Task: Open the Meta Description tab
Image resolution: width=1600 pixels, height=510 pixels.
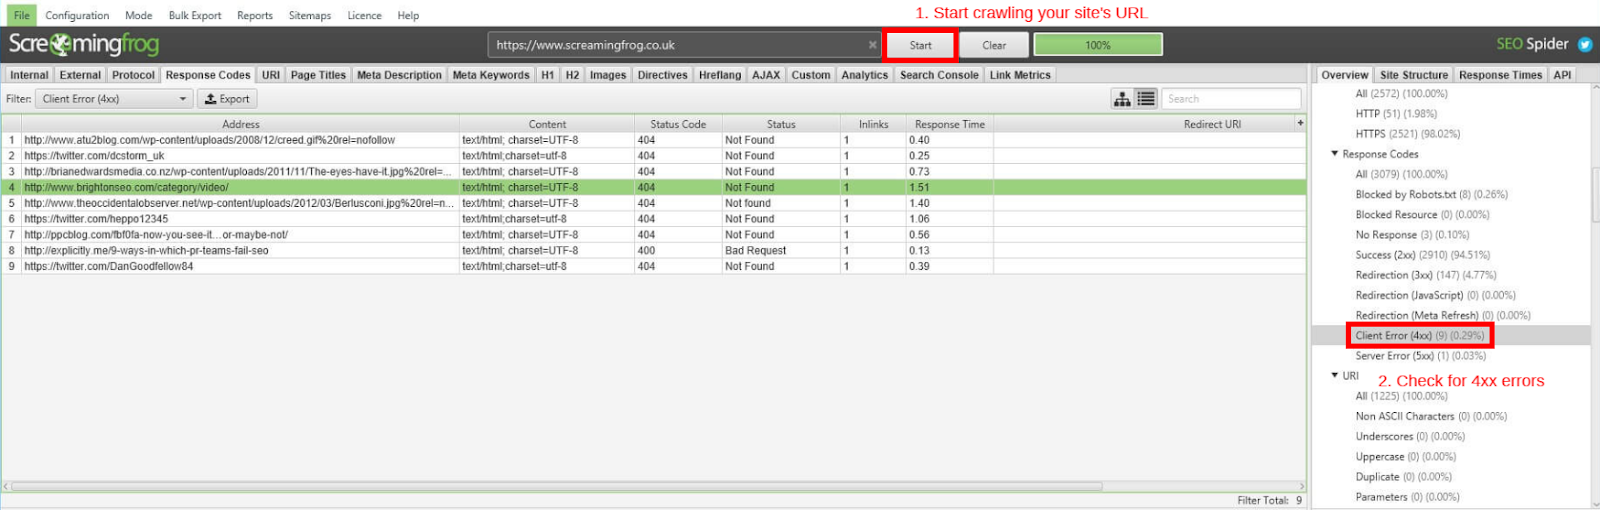Action: [x=399, y=75]
